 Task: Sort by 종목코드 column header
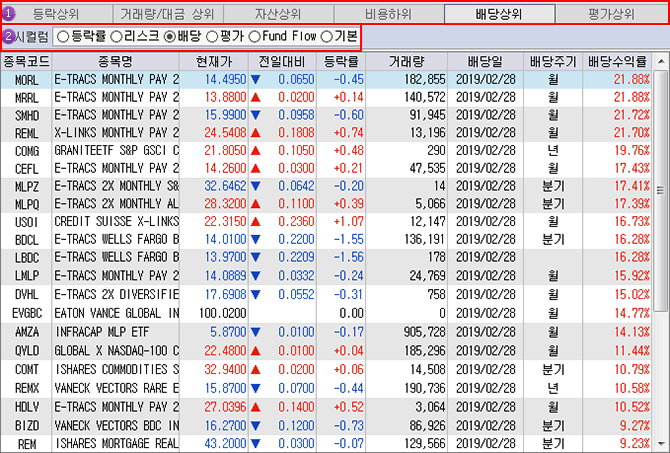tap(26, 62)
